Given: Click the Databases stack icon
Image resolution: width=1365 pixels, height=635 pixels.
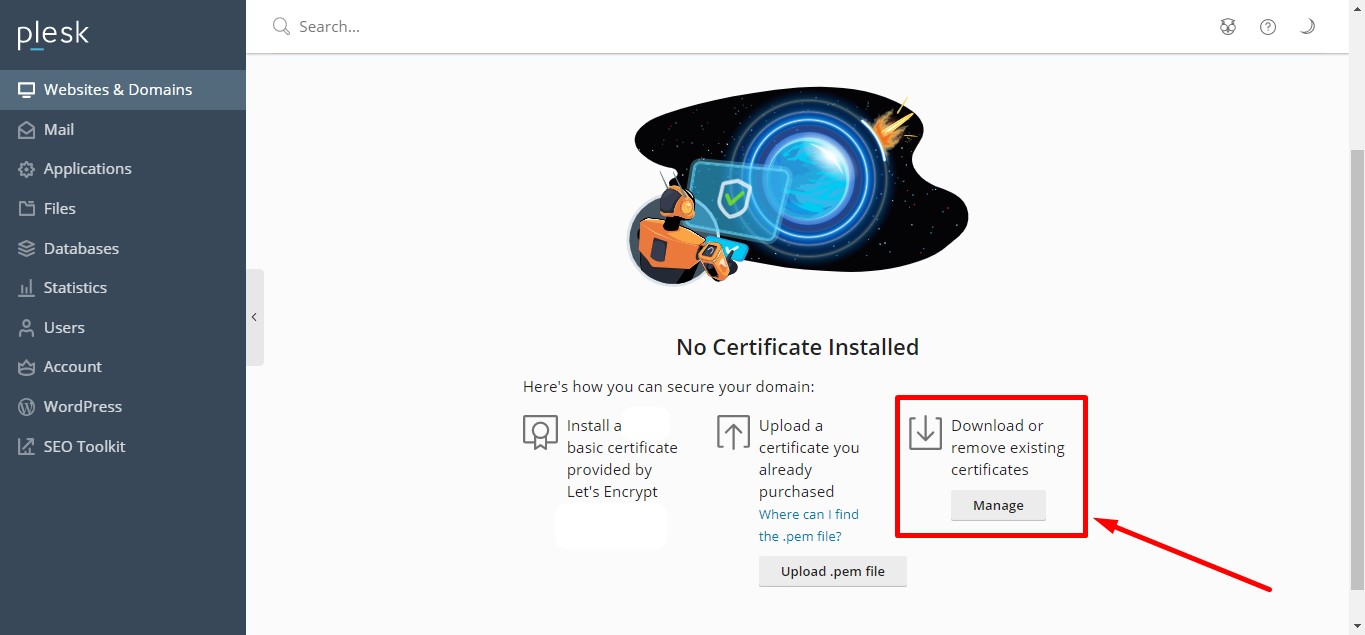Looking at the screenshot, I should 26,248.
